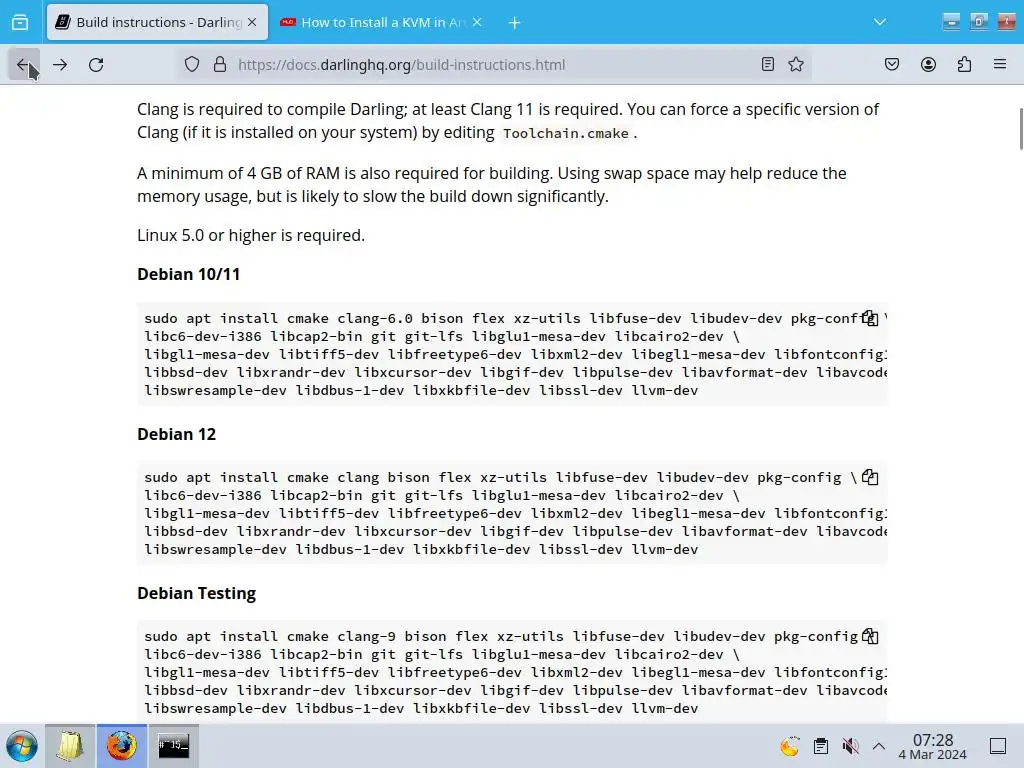Open the clock showing 07:28
Viewport: 1024px width, 768px height.
tap(933, 746)
